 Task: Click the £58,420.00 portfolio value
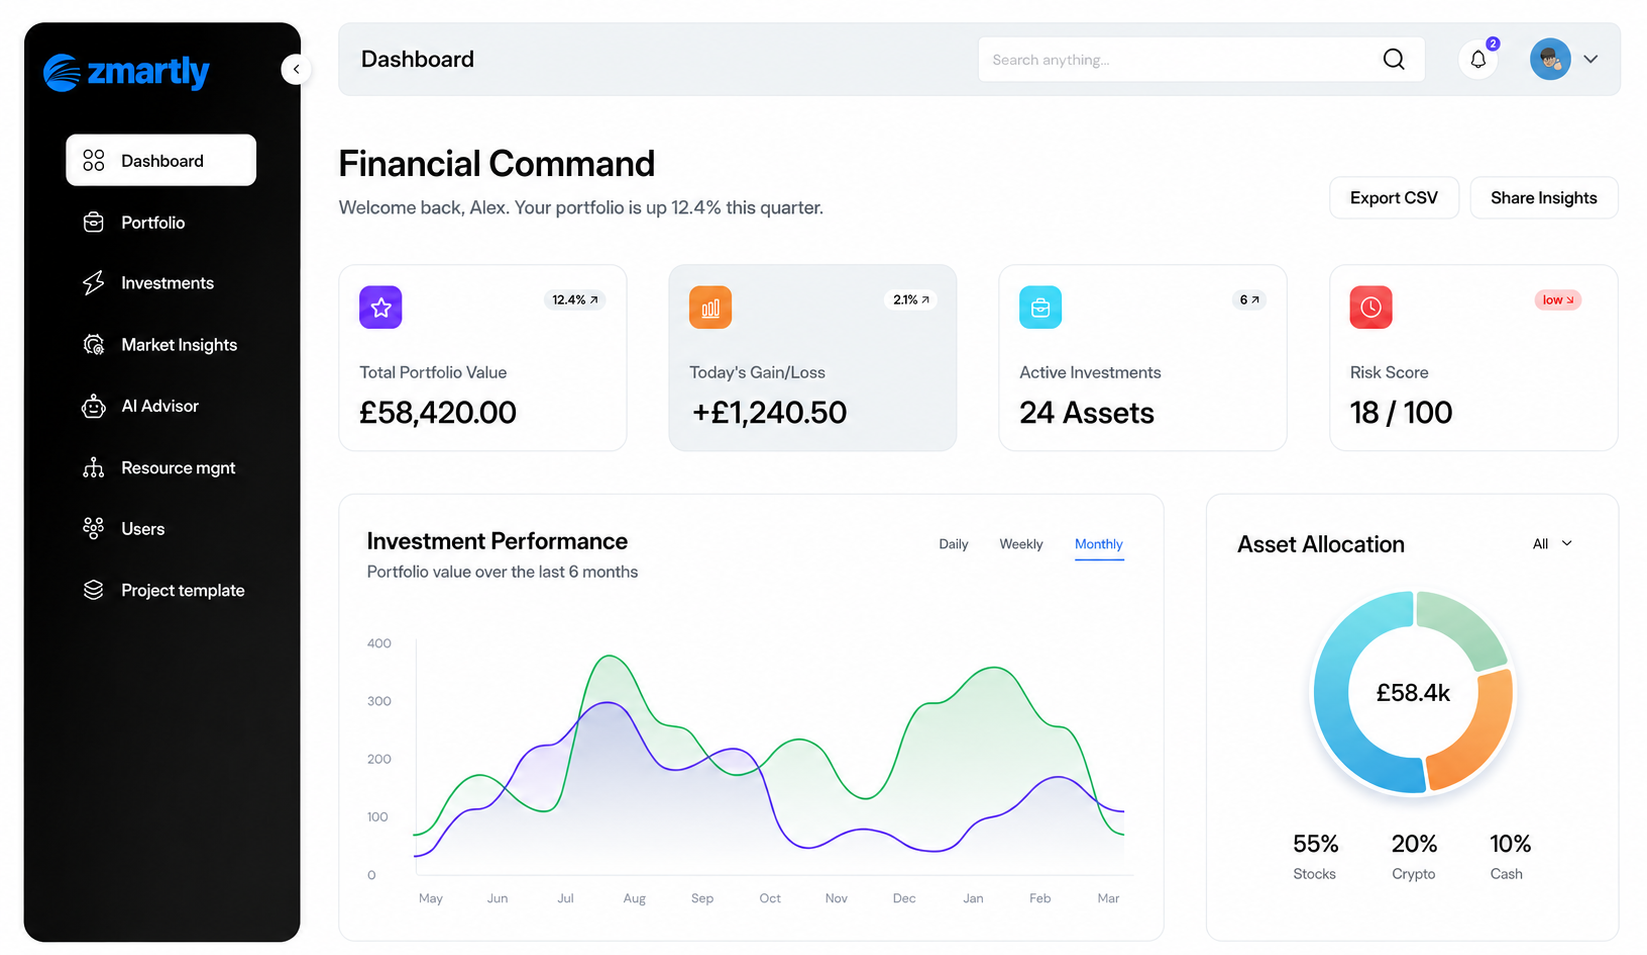(x=438, y=412)
